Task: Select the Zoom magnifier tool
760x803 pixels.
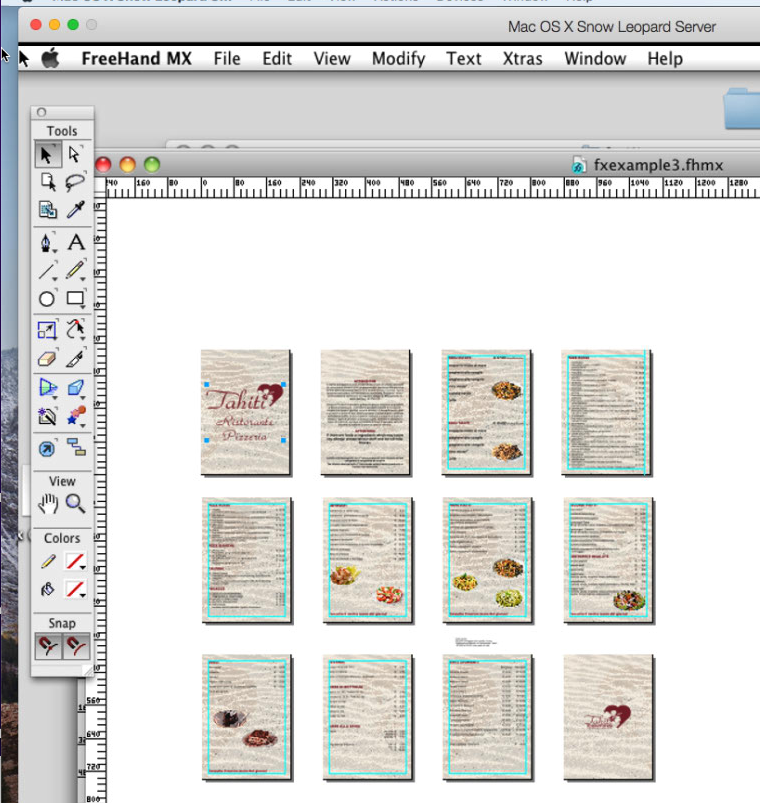Action: pyautogui.click(x=76, y=504)
